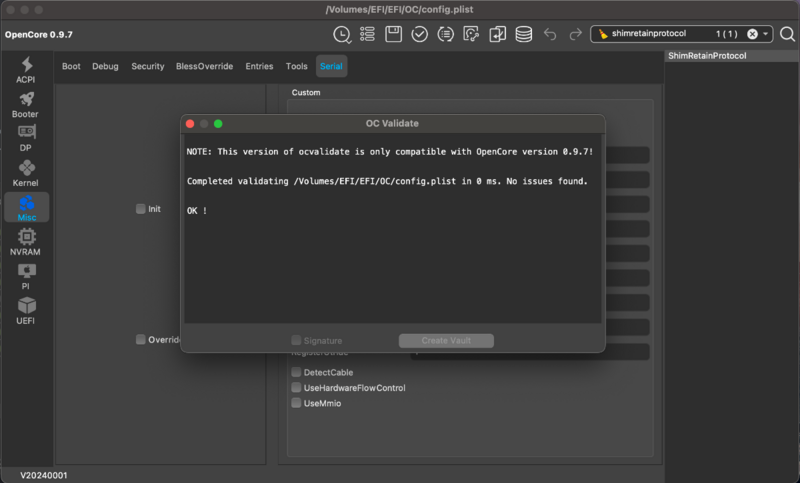
Task: Open the Kernel section
Action: coord(26,172)
